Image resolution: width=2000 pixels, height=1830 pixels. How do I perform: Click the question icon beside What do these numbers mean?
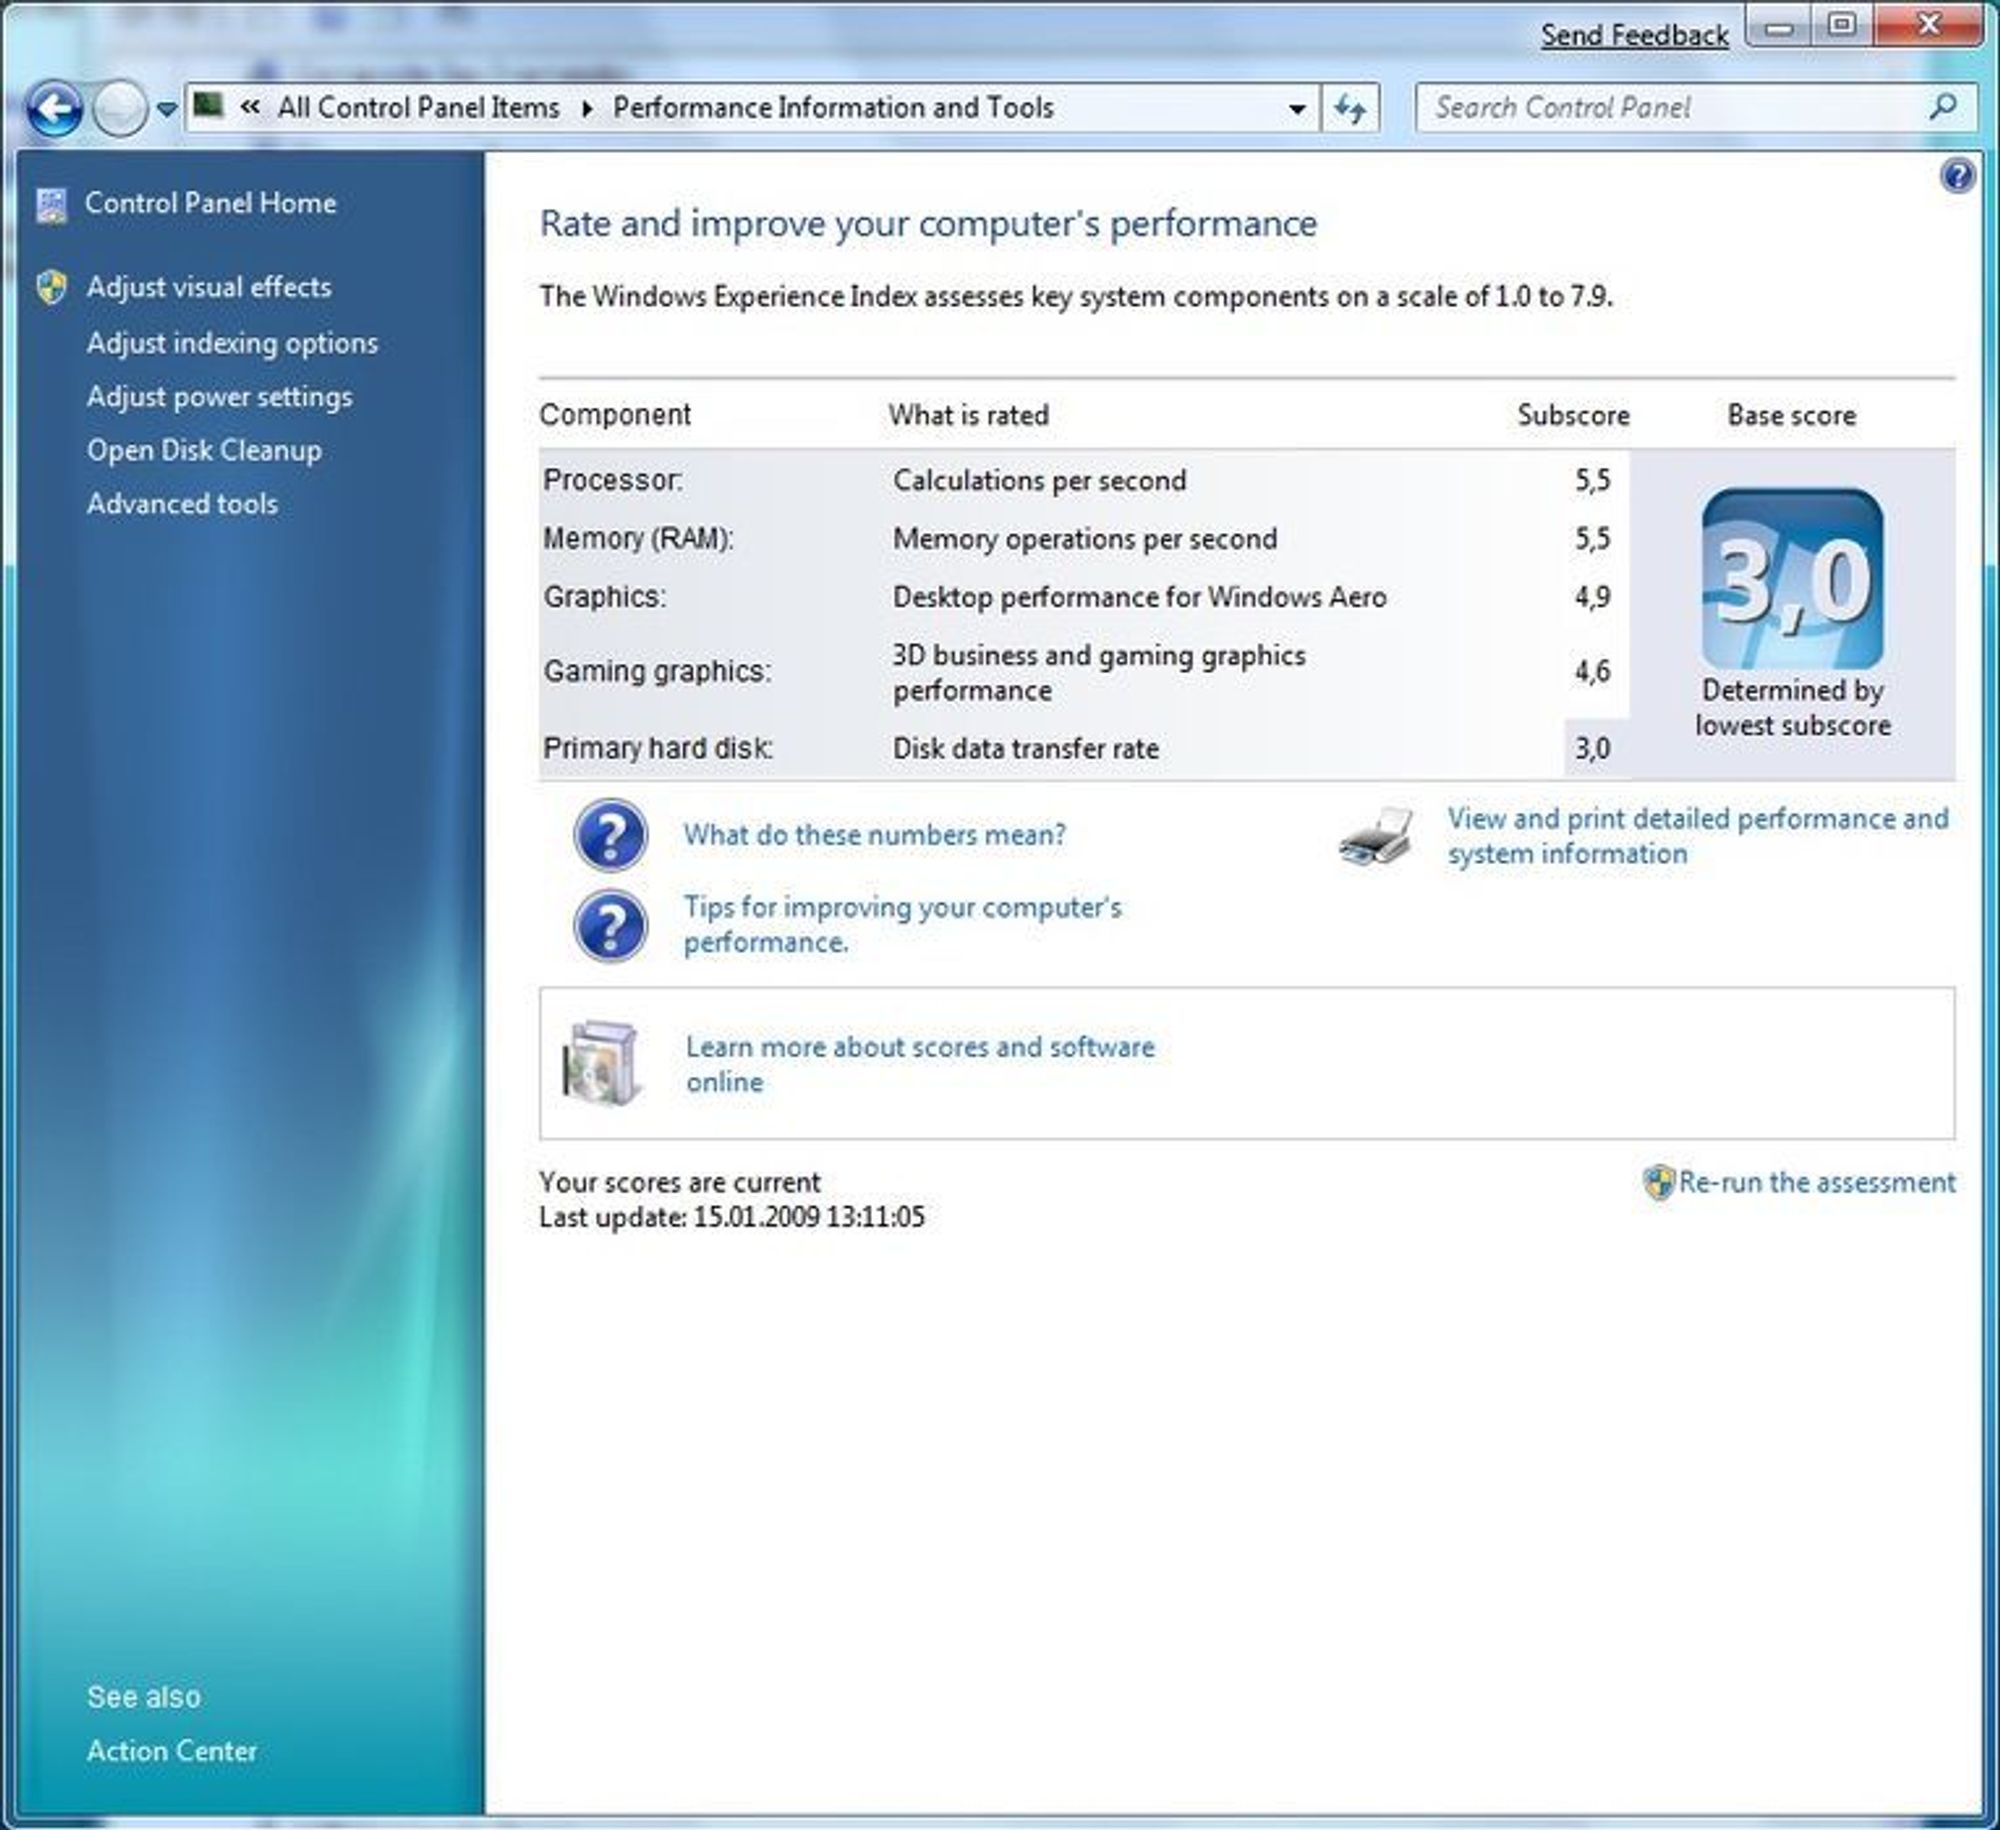(x=610, y=834)
